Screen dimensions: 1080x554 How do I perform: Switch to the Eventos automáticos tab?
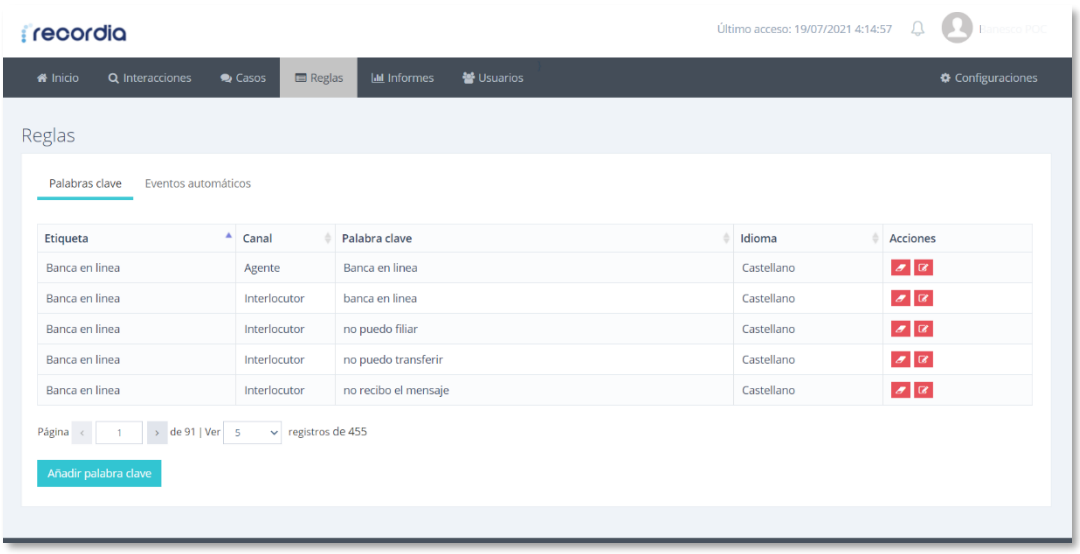[x=198, y=184]
